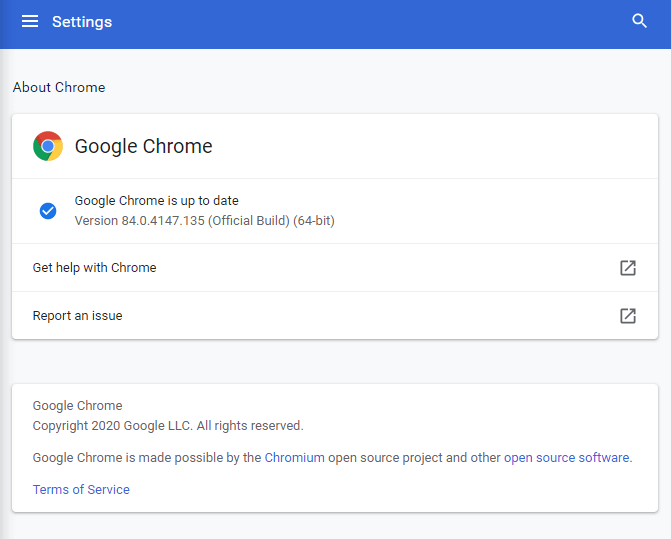Click the Settings title text

pyautogui.click(x=82, y=22)
